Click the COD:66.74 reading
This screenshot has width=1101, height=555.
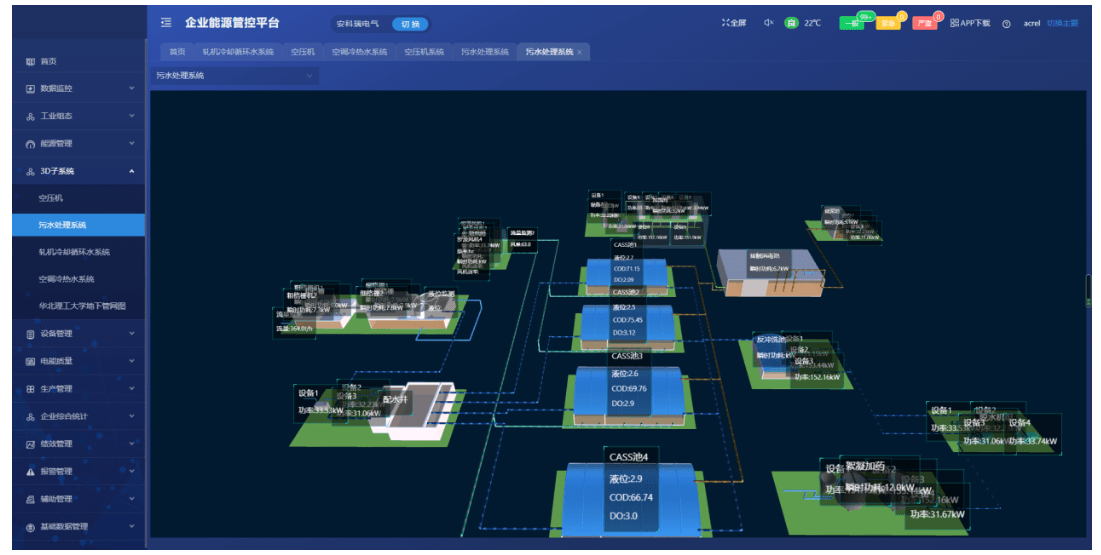pyautogui.click(x=631, y=497)
